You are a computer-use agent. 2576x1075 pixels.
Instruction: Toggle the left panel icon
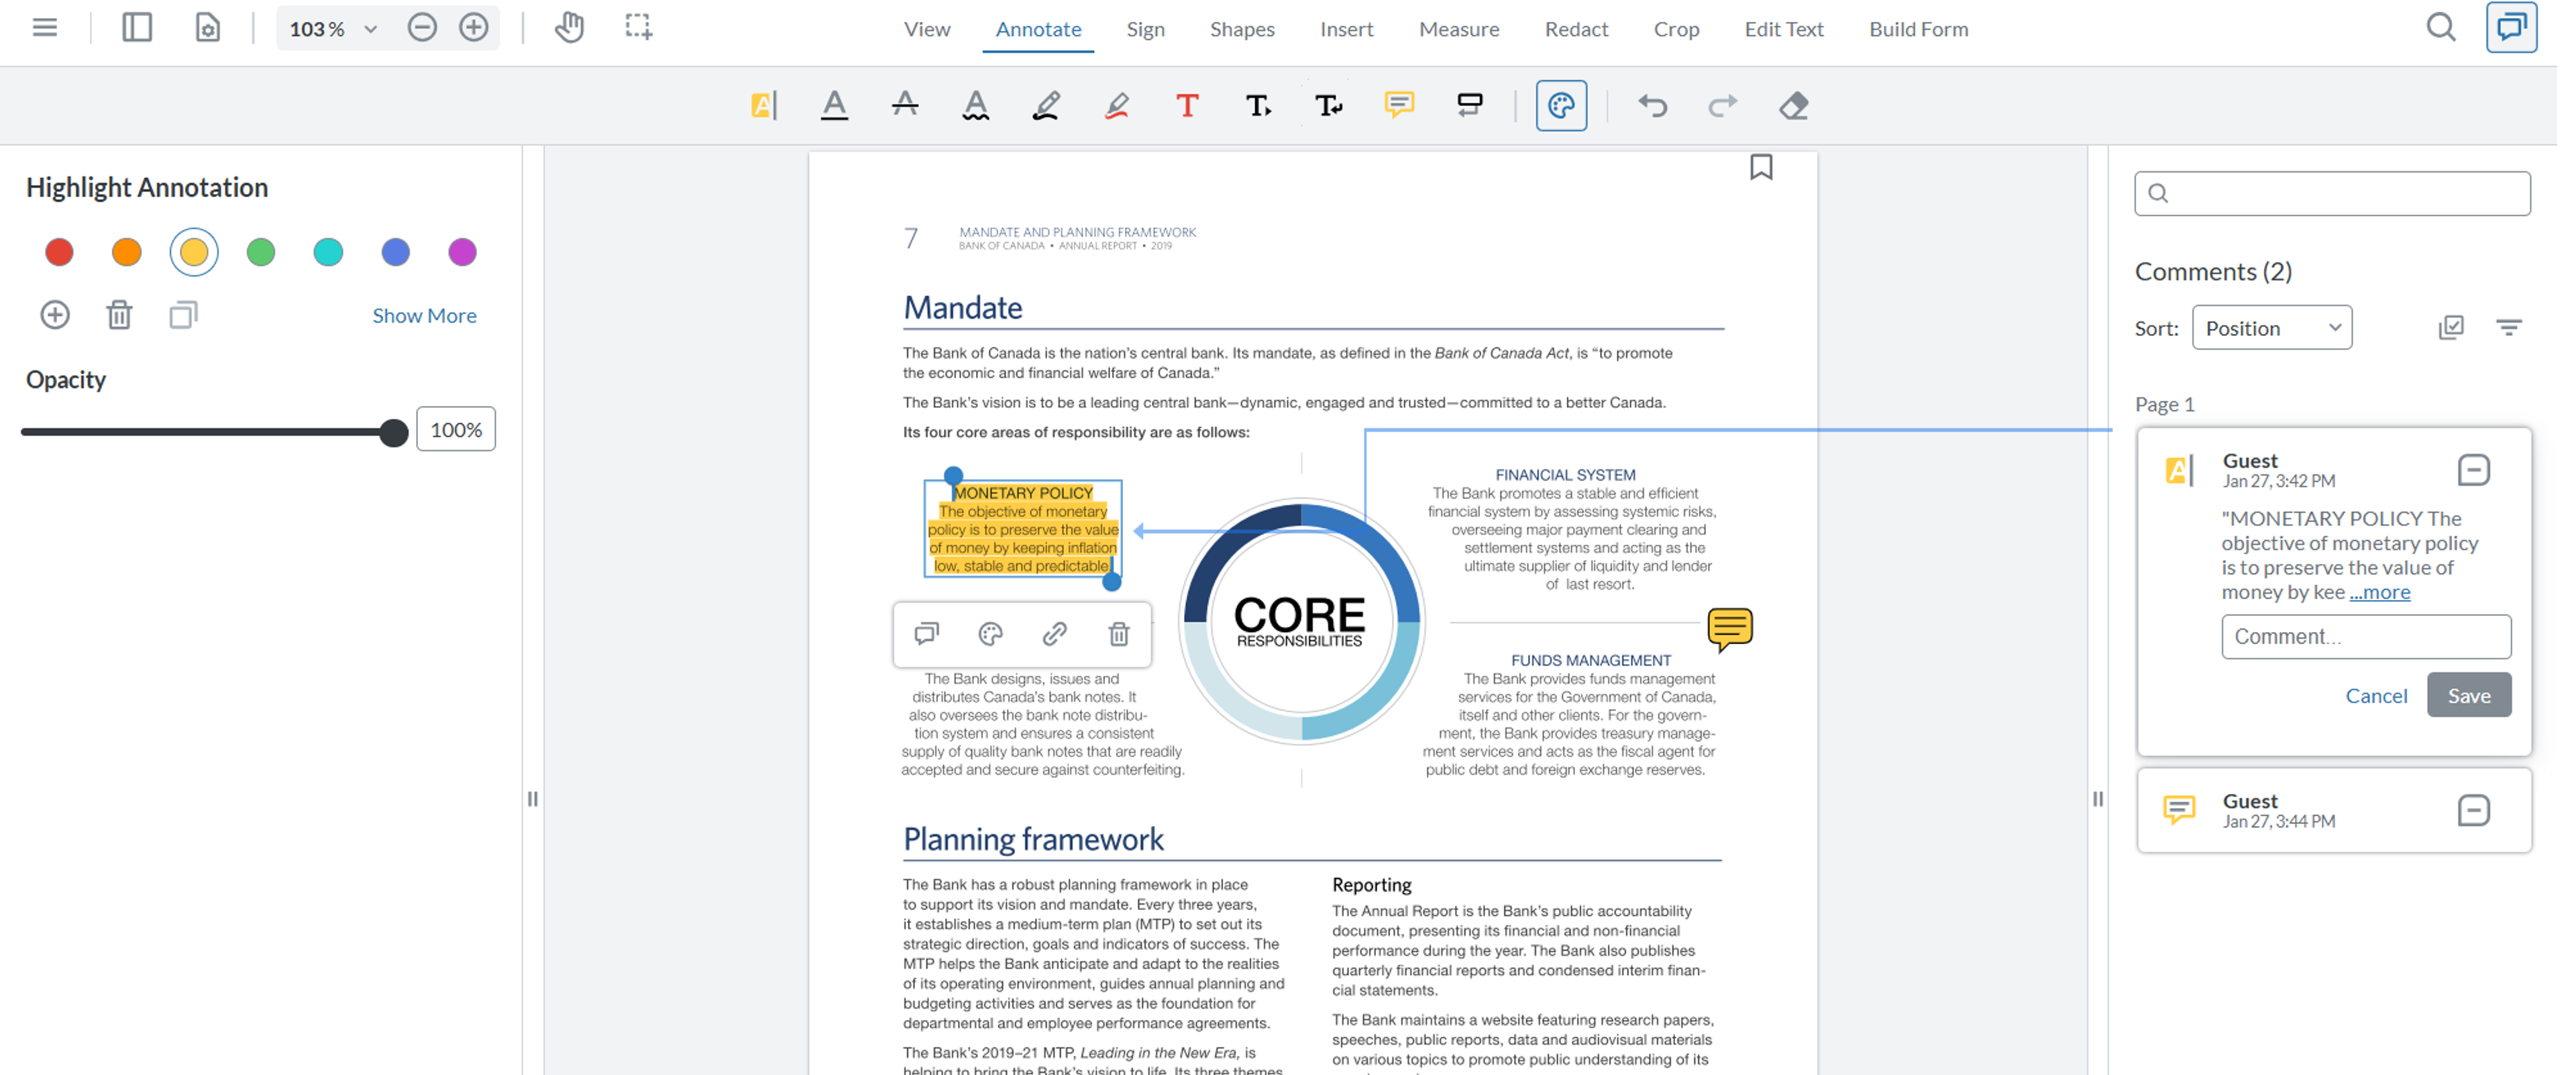pyautogui.click(x=137, y=28)
